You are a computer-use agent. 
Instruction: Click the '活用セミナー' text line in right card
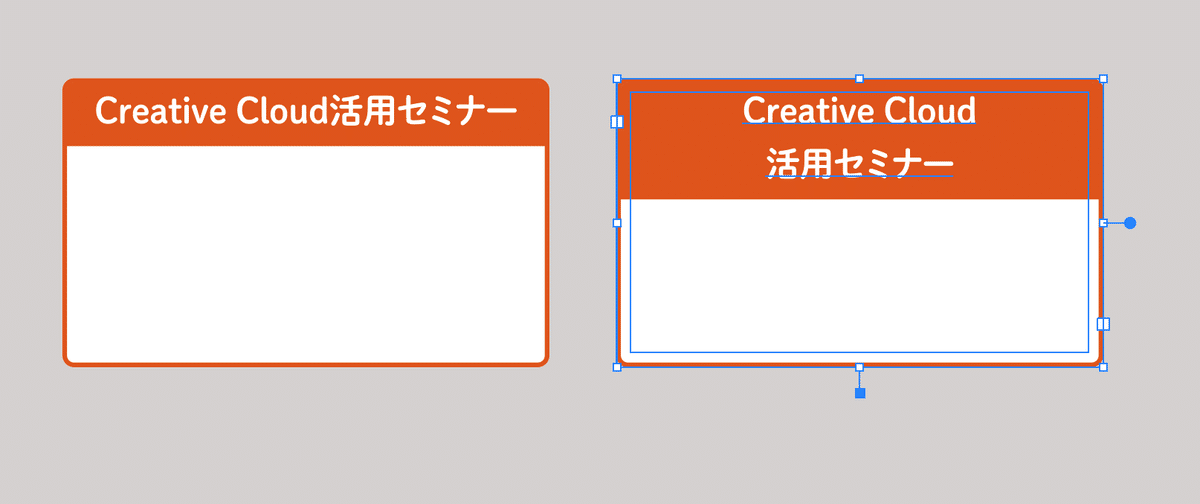click(x=860, y=162)
